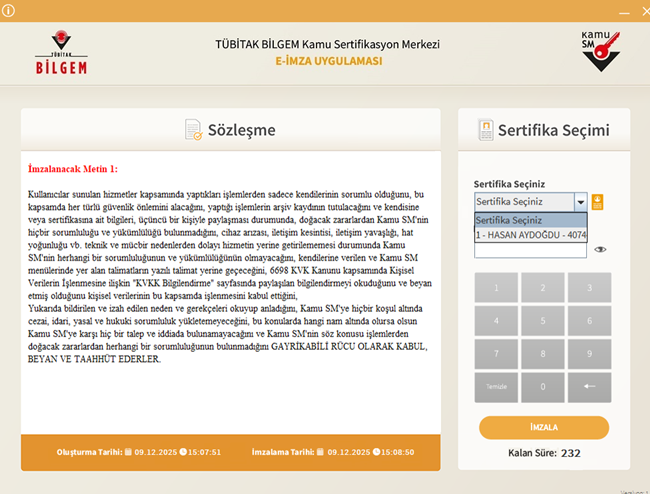This screenshot has width=650, height=494.
Task: Click the Sözleşme document icon
Action: pyautogui.click(x=193, y=130)
